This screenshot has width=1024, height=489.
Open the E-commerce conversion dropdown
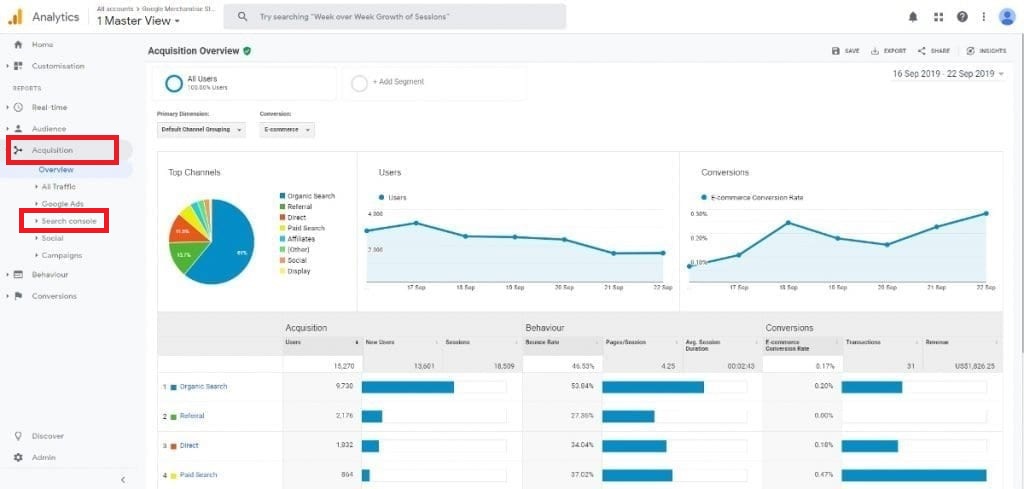click(287, 130)
